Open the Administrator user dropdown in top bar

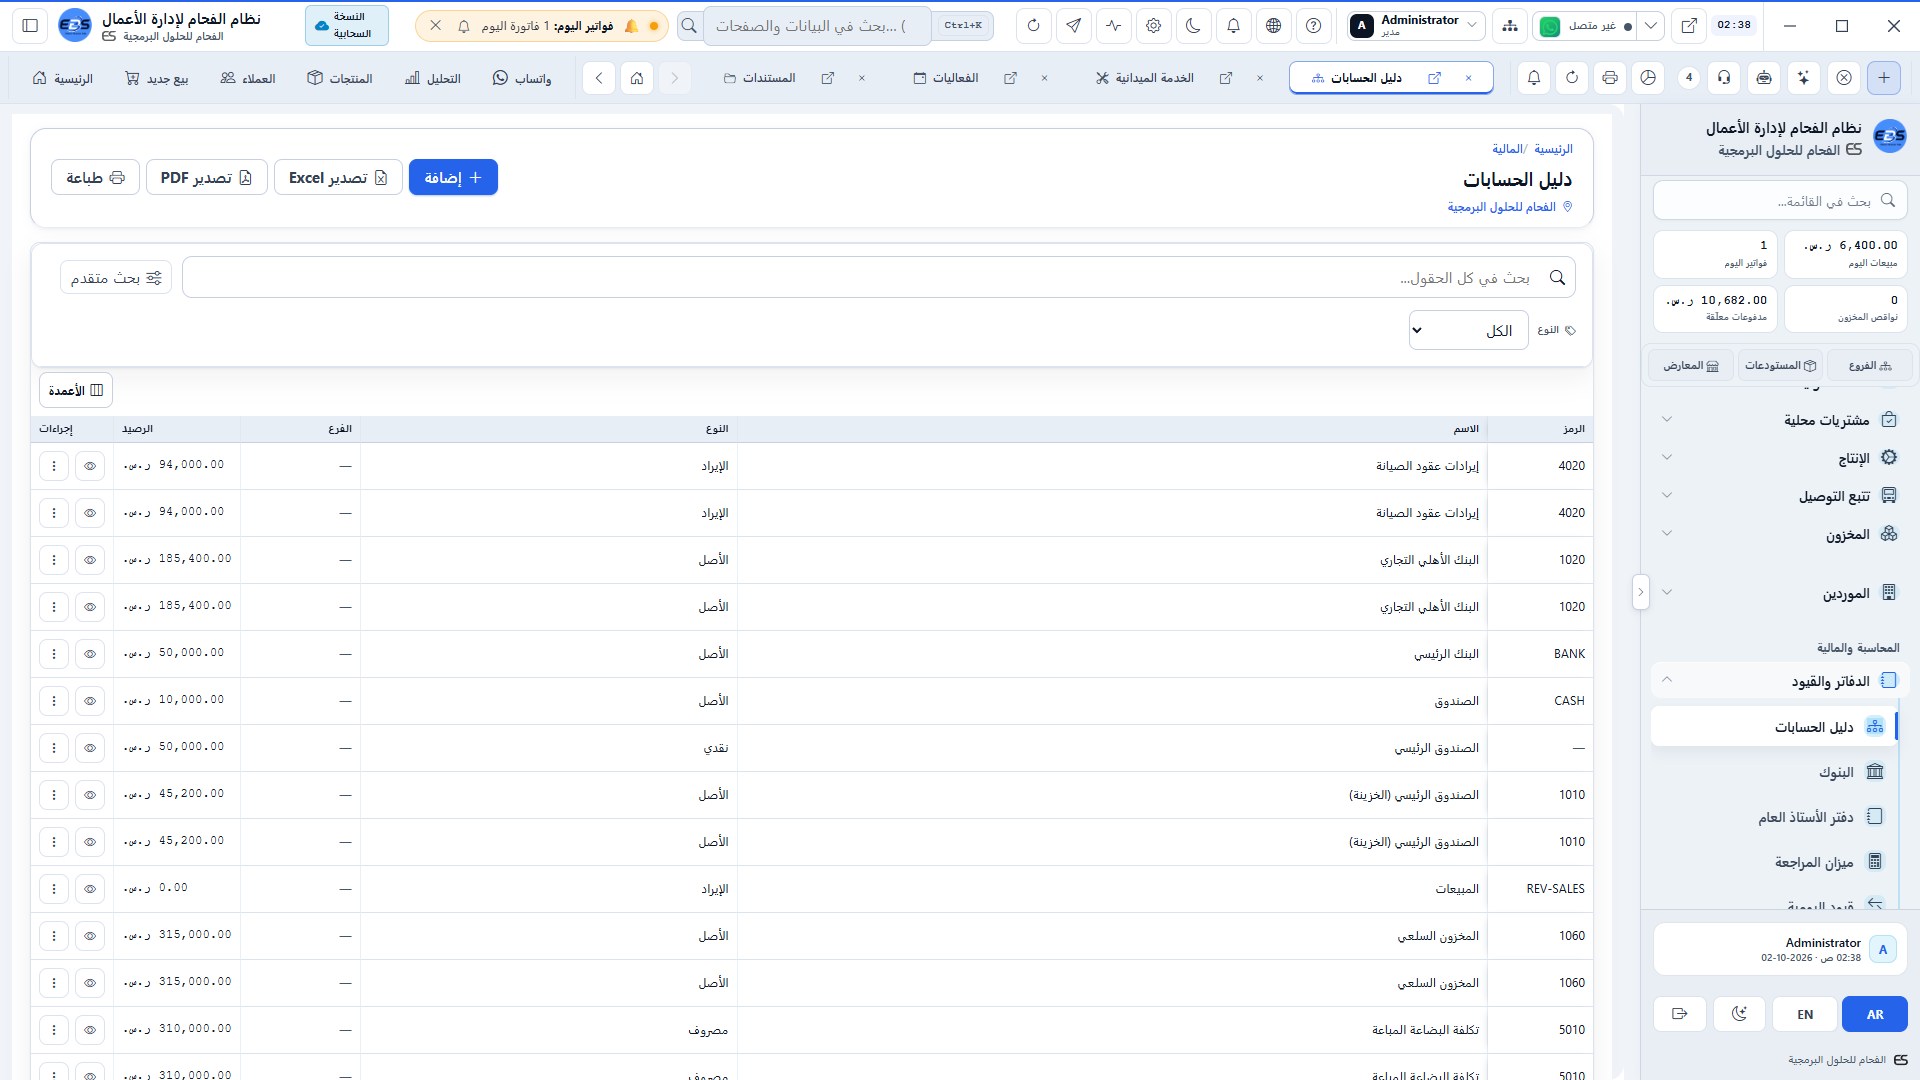(1415, 26)
